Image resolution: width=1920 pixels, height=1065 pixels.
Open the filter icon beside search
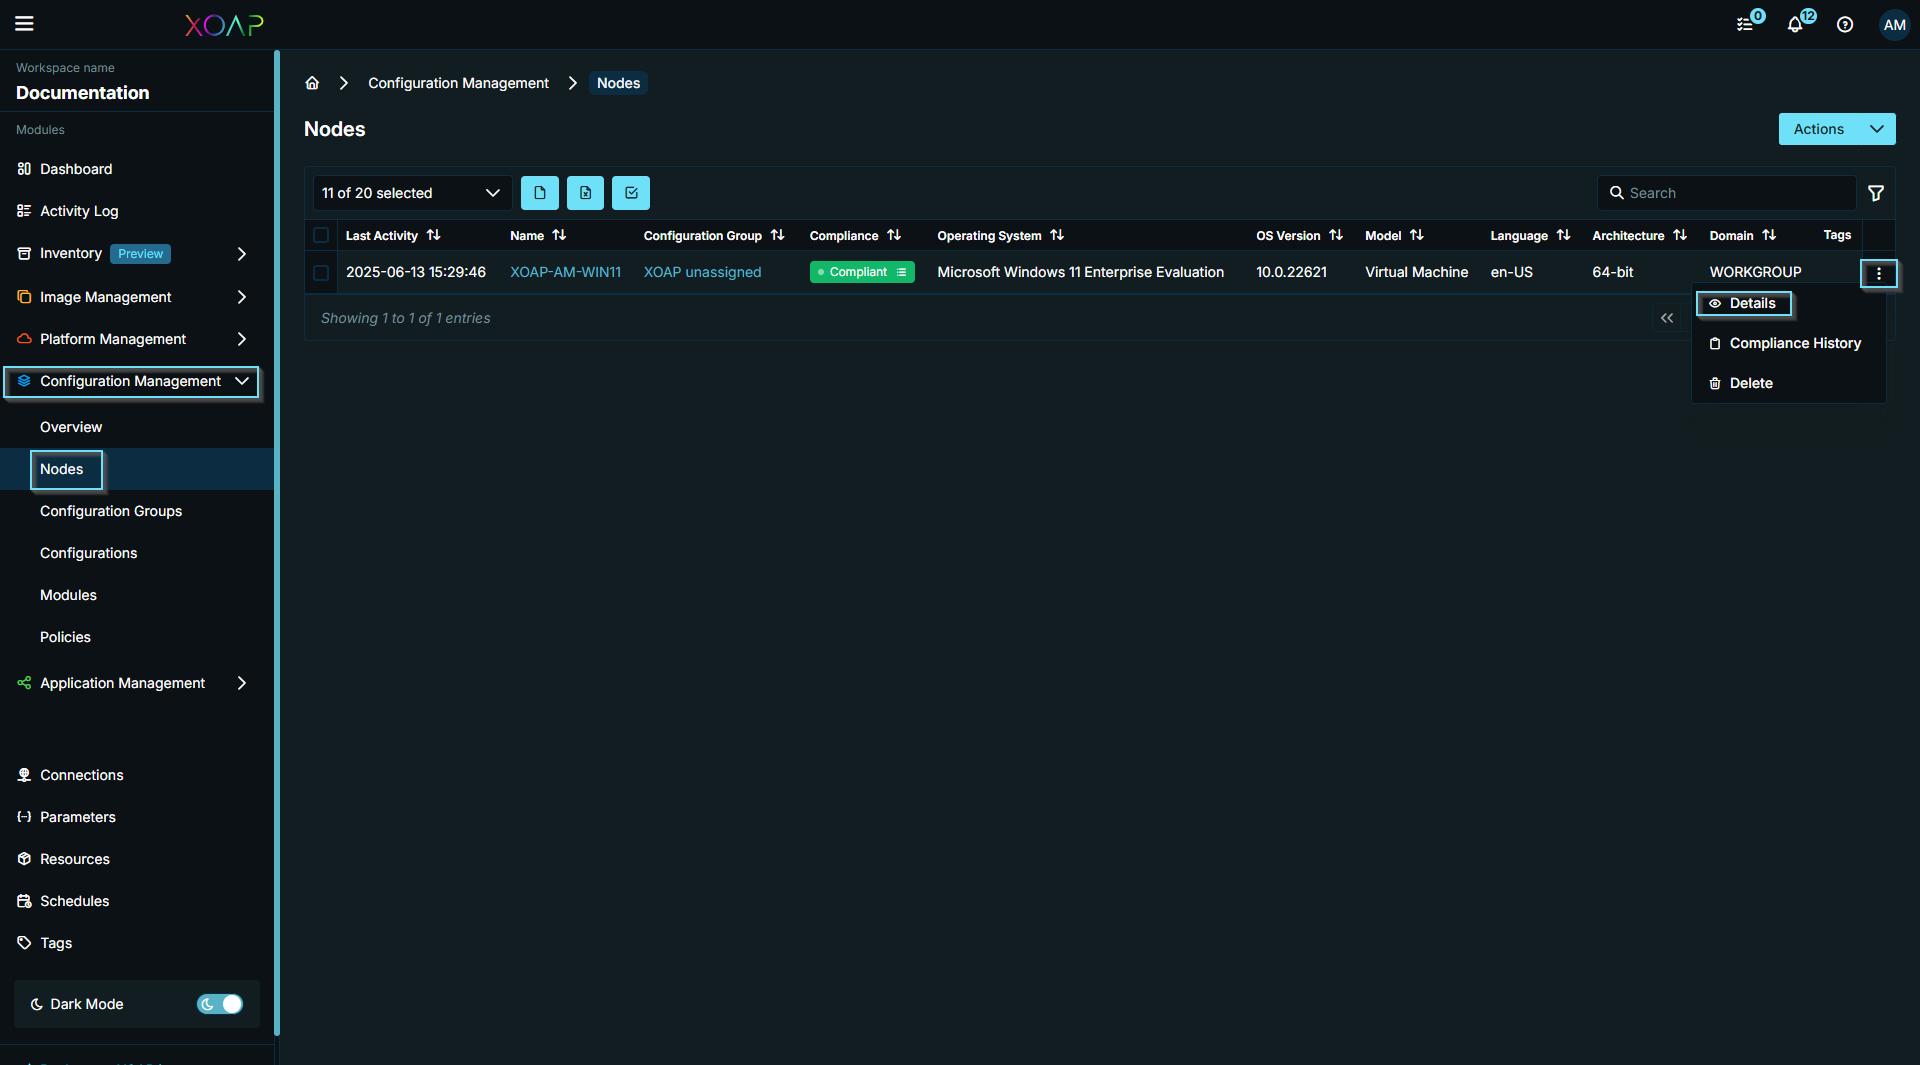point(1876,192)
